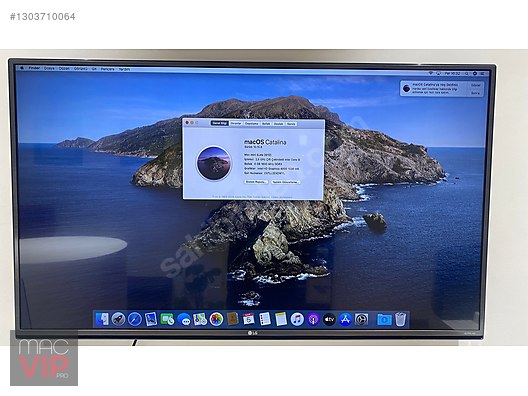528x396 pixels.
Task: Open the Finder menu
Action: click(34, 68)
